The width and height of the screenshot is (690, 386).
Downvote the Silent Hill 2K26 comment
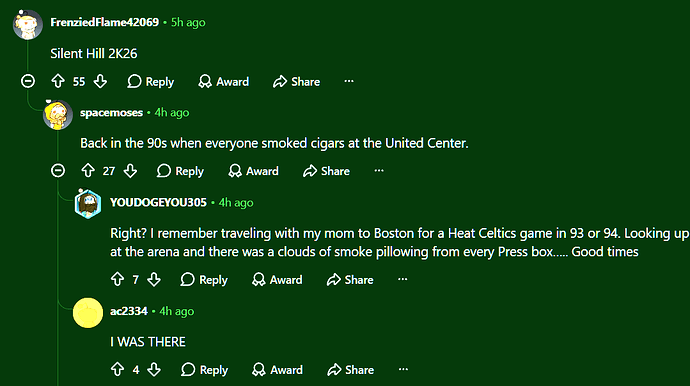[x=100, y=81]
